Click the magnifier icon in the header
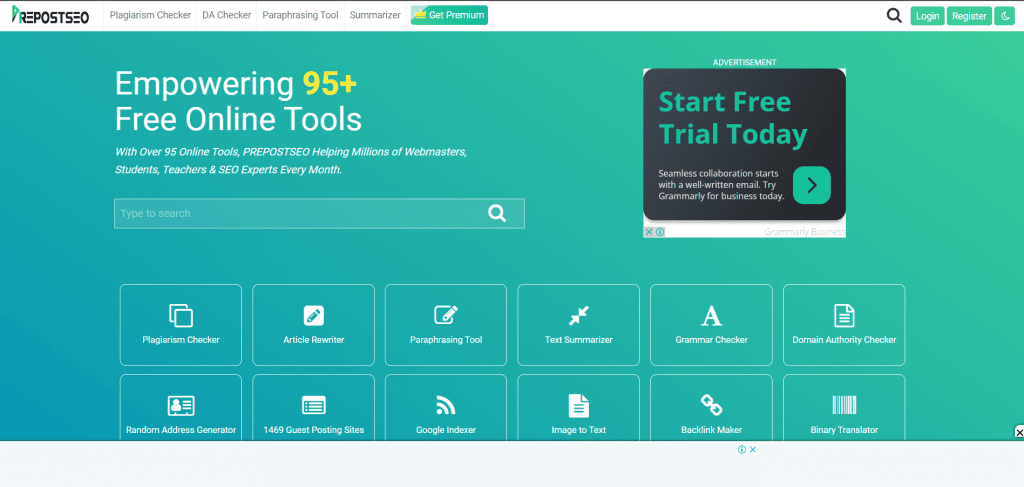 (894, 15)
